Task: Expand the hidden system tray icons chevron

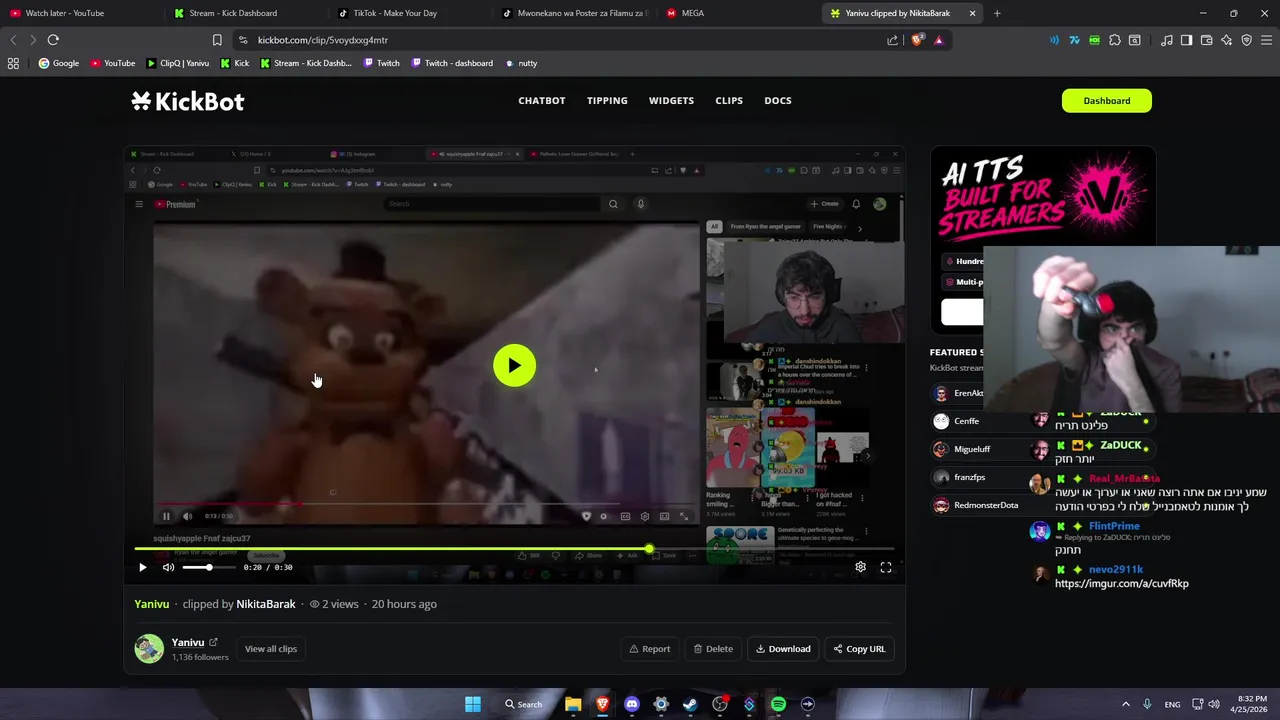Action: coord(1125,704)
